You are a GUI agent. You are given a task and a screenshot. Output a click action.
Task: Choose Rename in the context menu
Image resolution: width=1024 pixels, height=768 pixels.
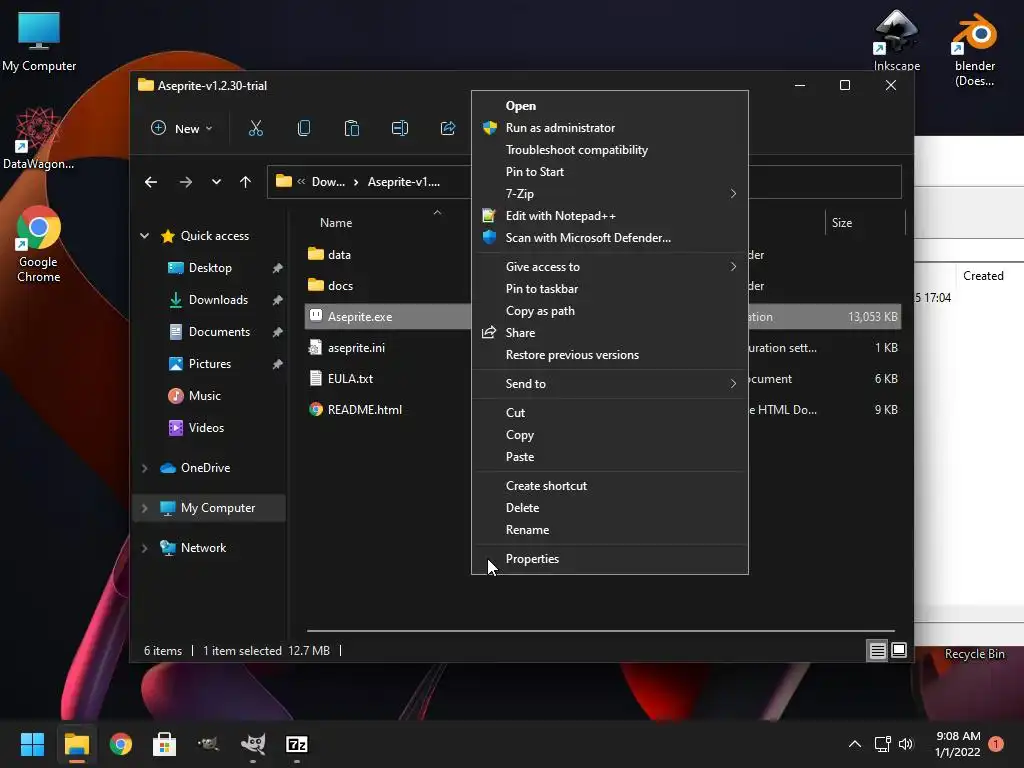point(610,530)
